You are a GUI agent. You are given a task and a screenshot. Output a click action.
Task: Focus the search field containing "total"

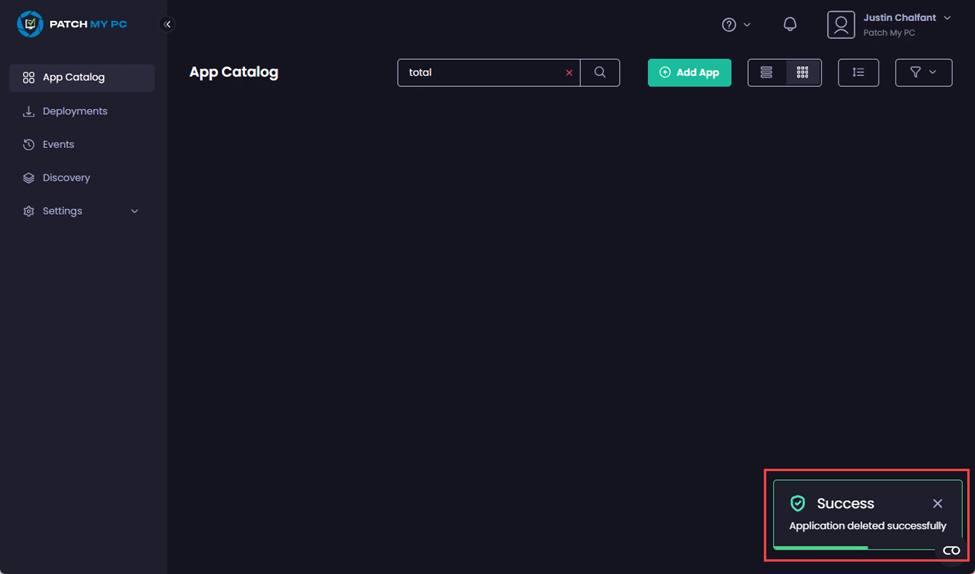click(480, 72)
